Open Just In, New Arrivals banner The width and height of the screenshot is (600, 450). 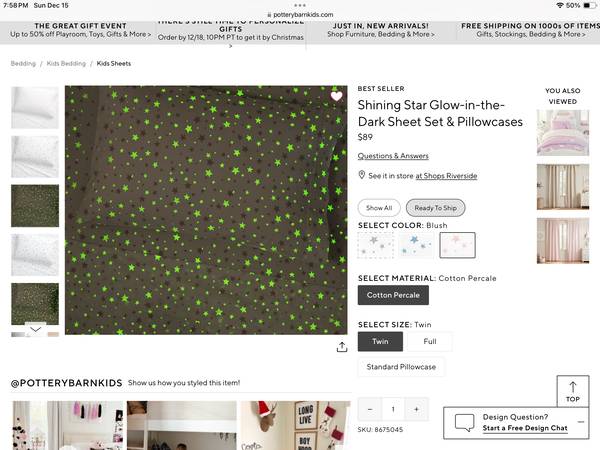click(x=381, y=30)
